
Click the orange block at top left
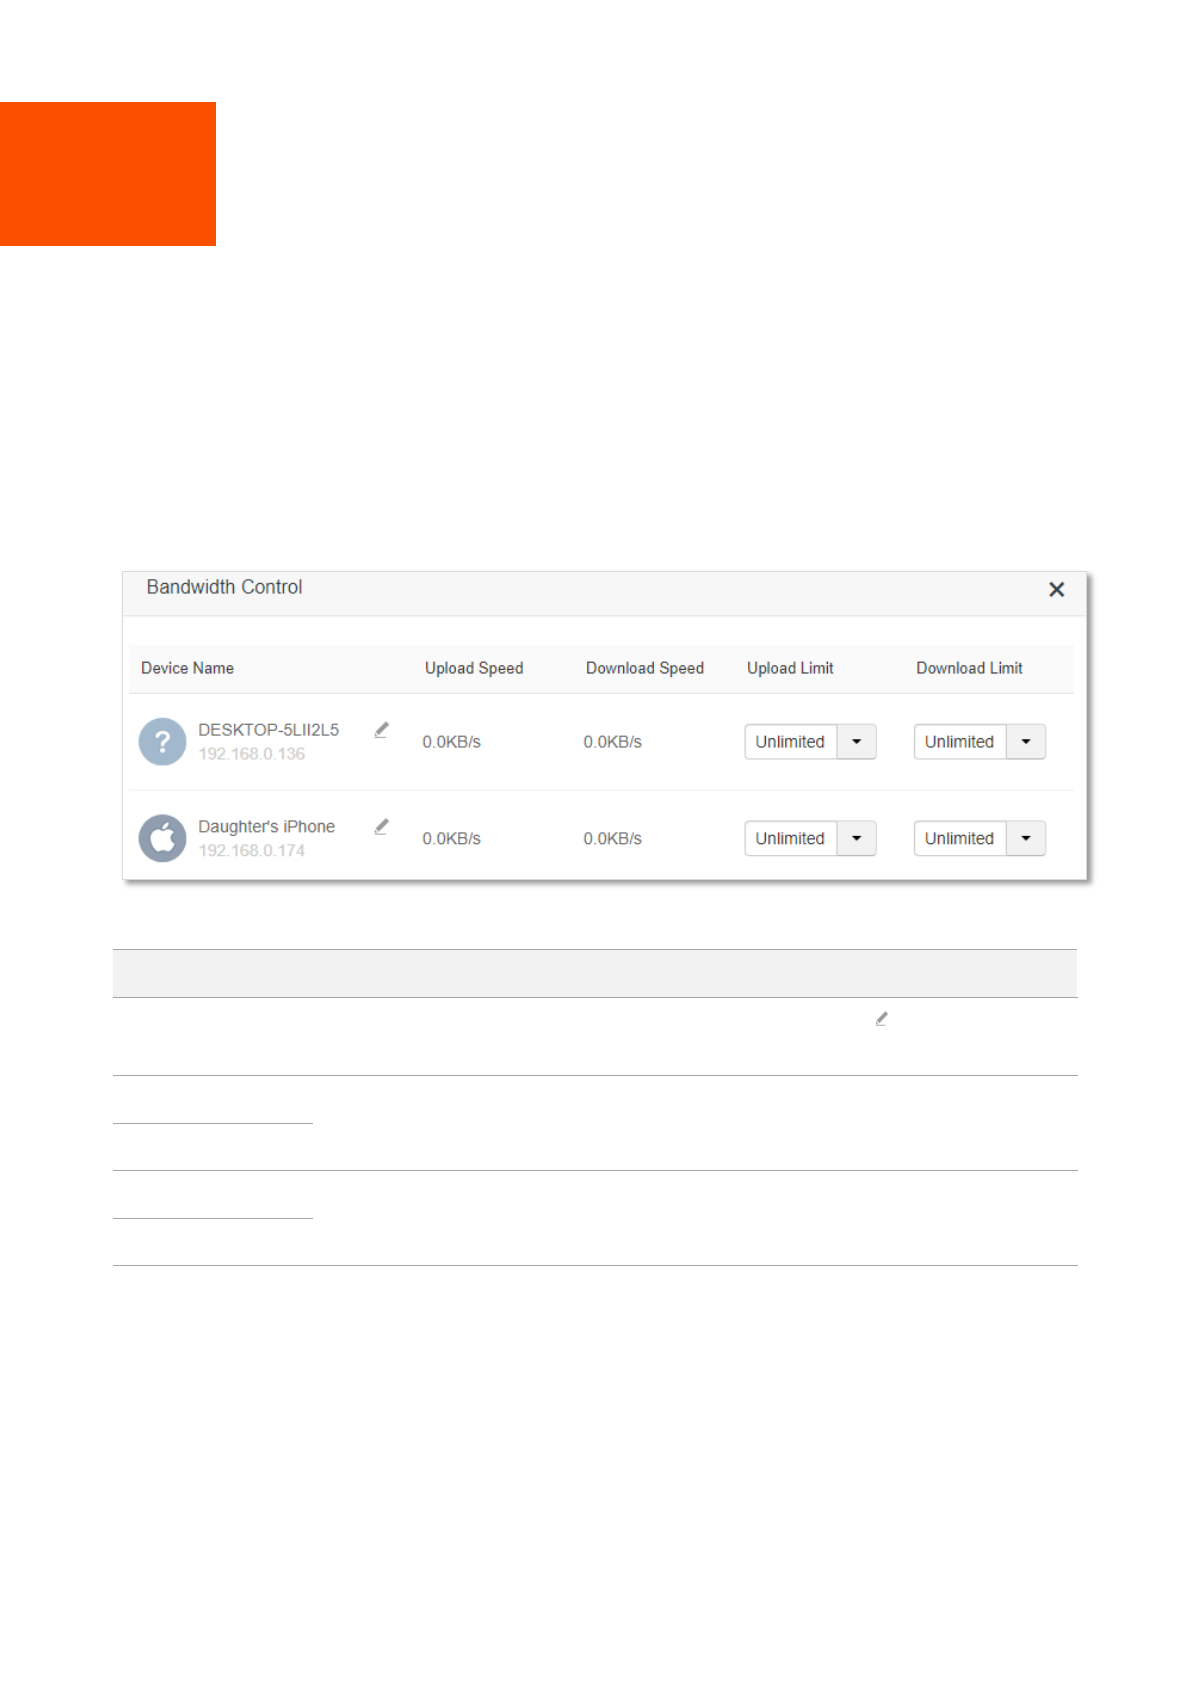[x=108, y=174]
